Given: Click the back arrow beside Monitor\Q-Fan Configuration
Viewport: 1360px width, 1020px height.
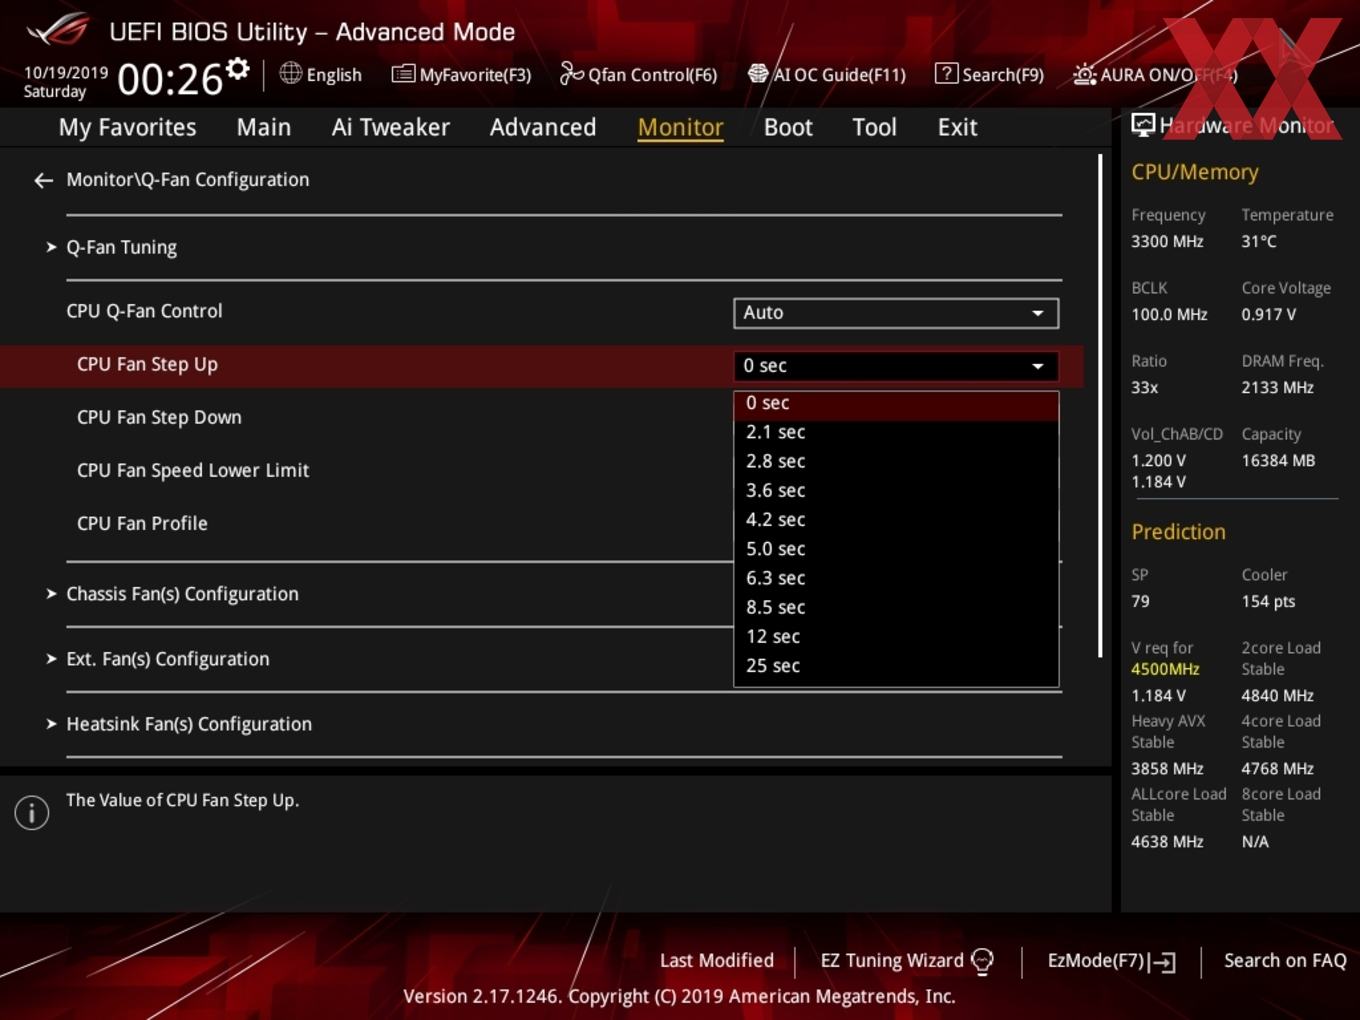Looking at the screenshot, I should click(43, 180).
